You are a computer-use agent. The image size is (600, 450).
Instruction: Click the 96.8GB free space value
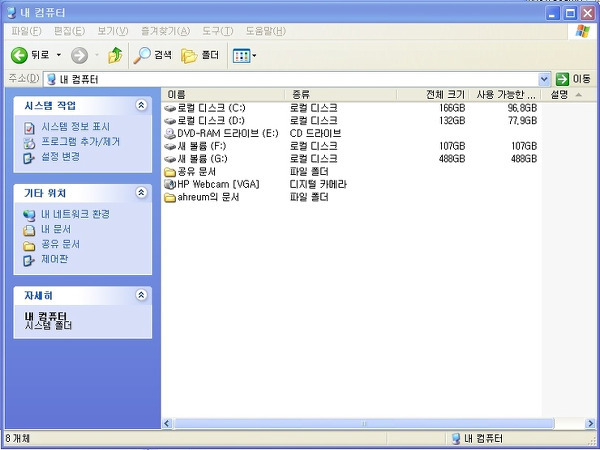tap(522, 108)
